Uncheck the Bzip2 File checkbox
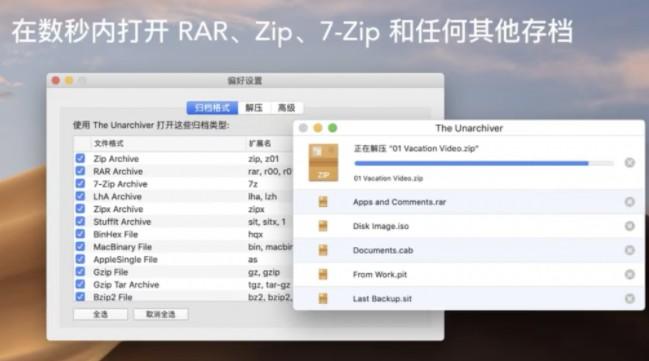This screenshot has height=361, width=649. (x=80, y=297)
